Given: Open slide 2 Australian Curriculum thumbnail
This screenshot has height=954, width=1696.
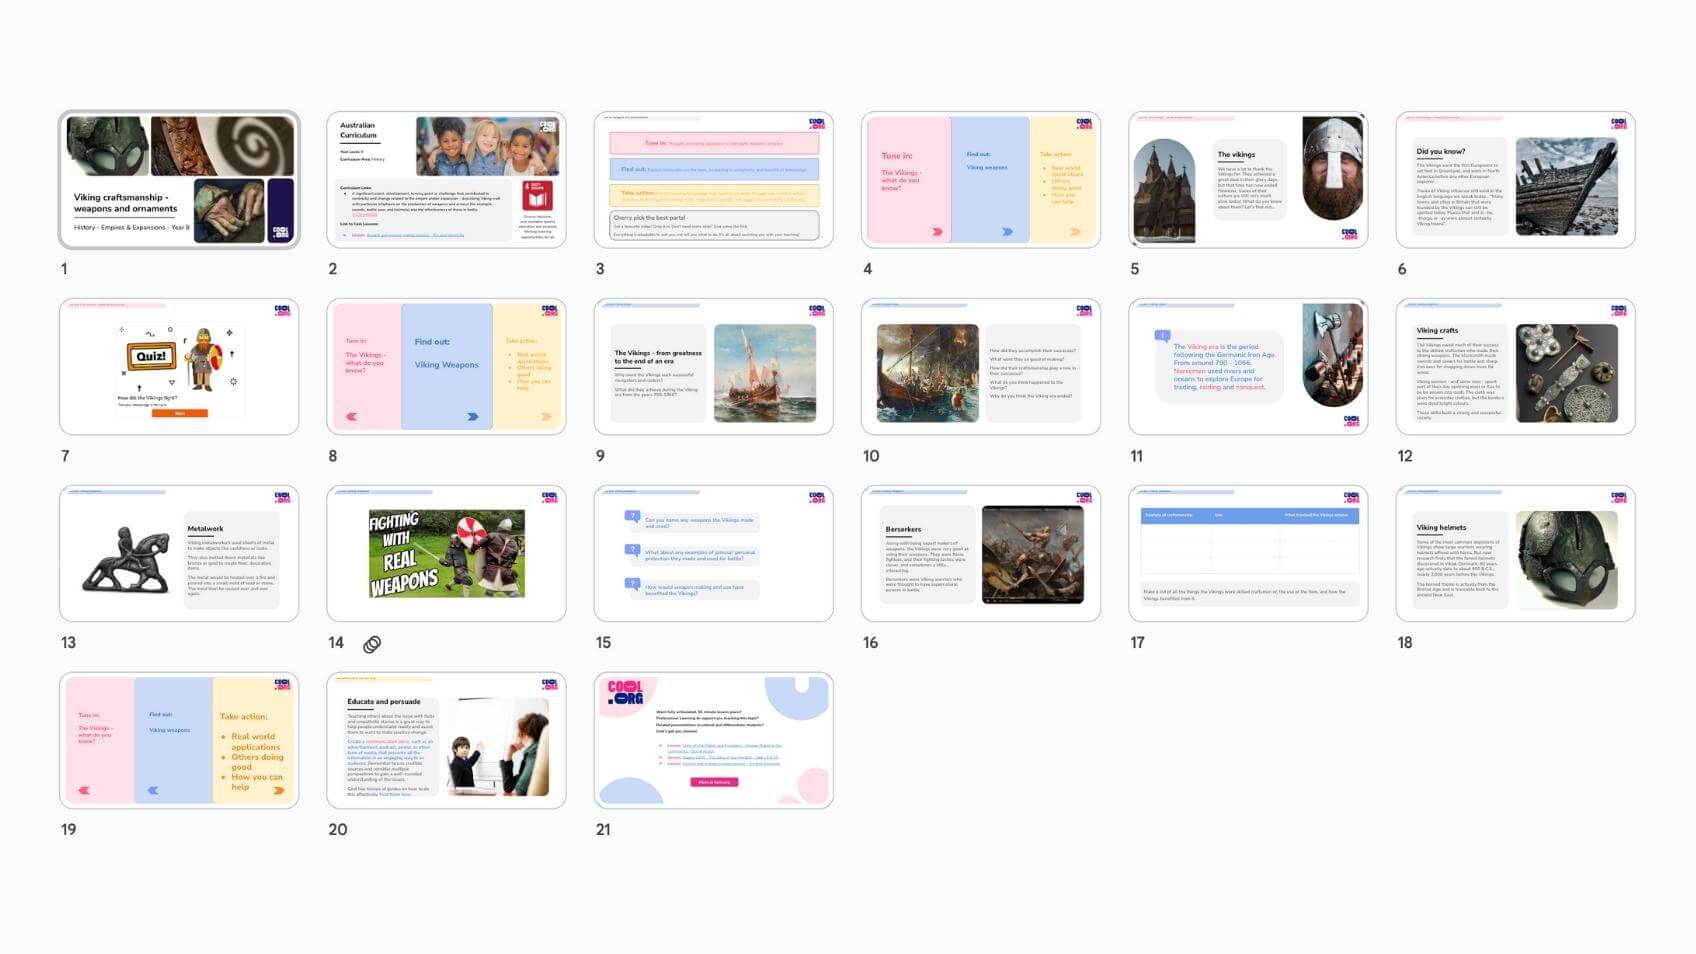Looking at the screenshot, I should click(x=446, y=180).
